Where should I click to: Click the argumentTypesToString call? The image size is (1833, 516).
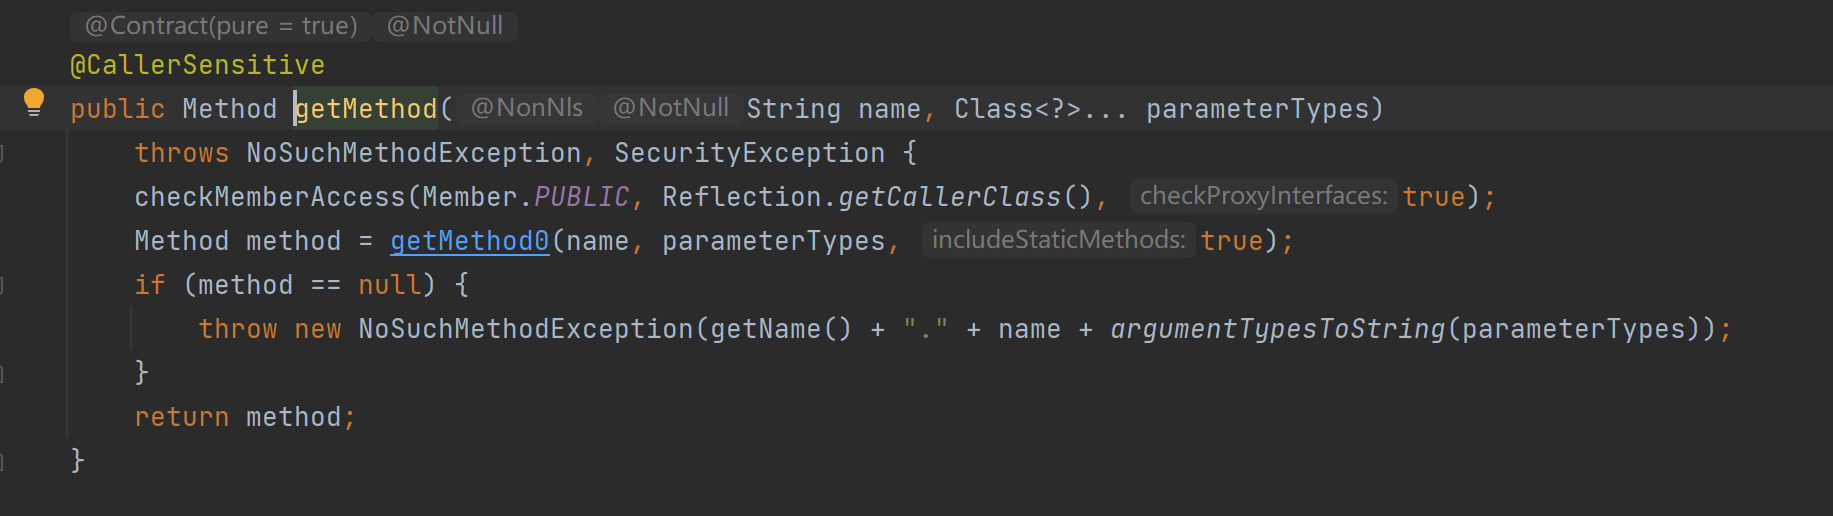pyautogui.click(x=1278, y=329)
